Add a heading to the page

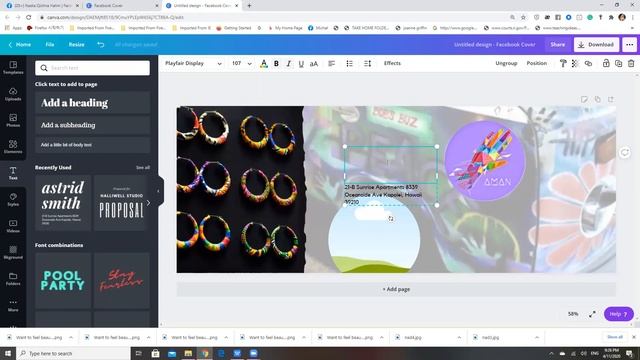(x=93, y=102)
